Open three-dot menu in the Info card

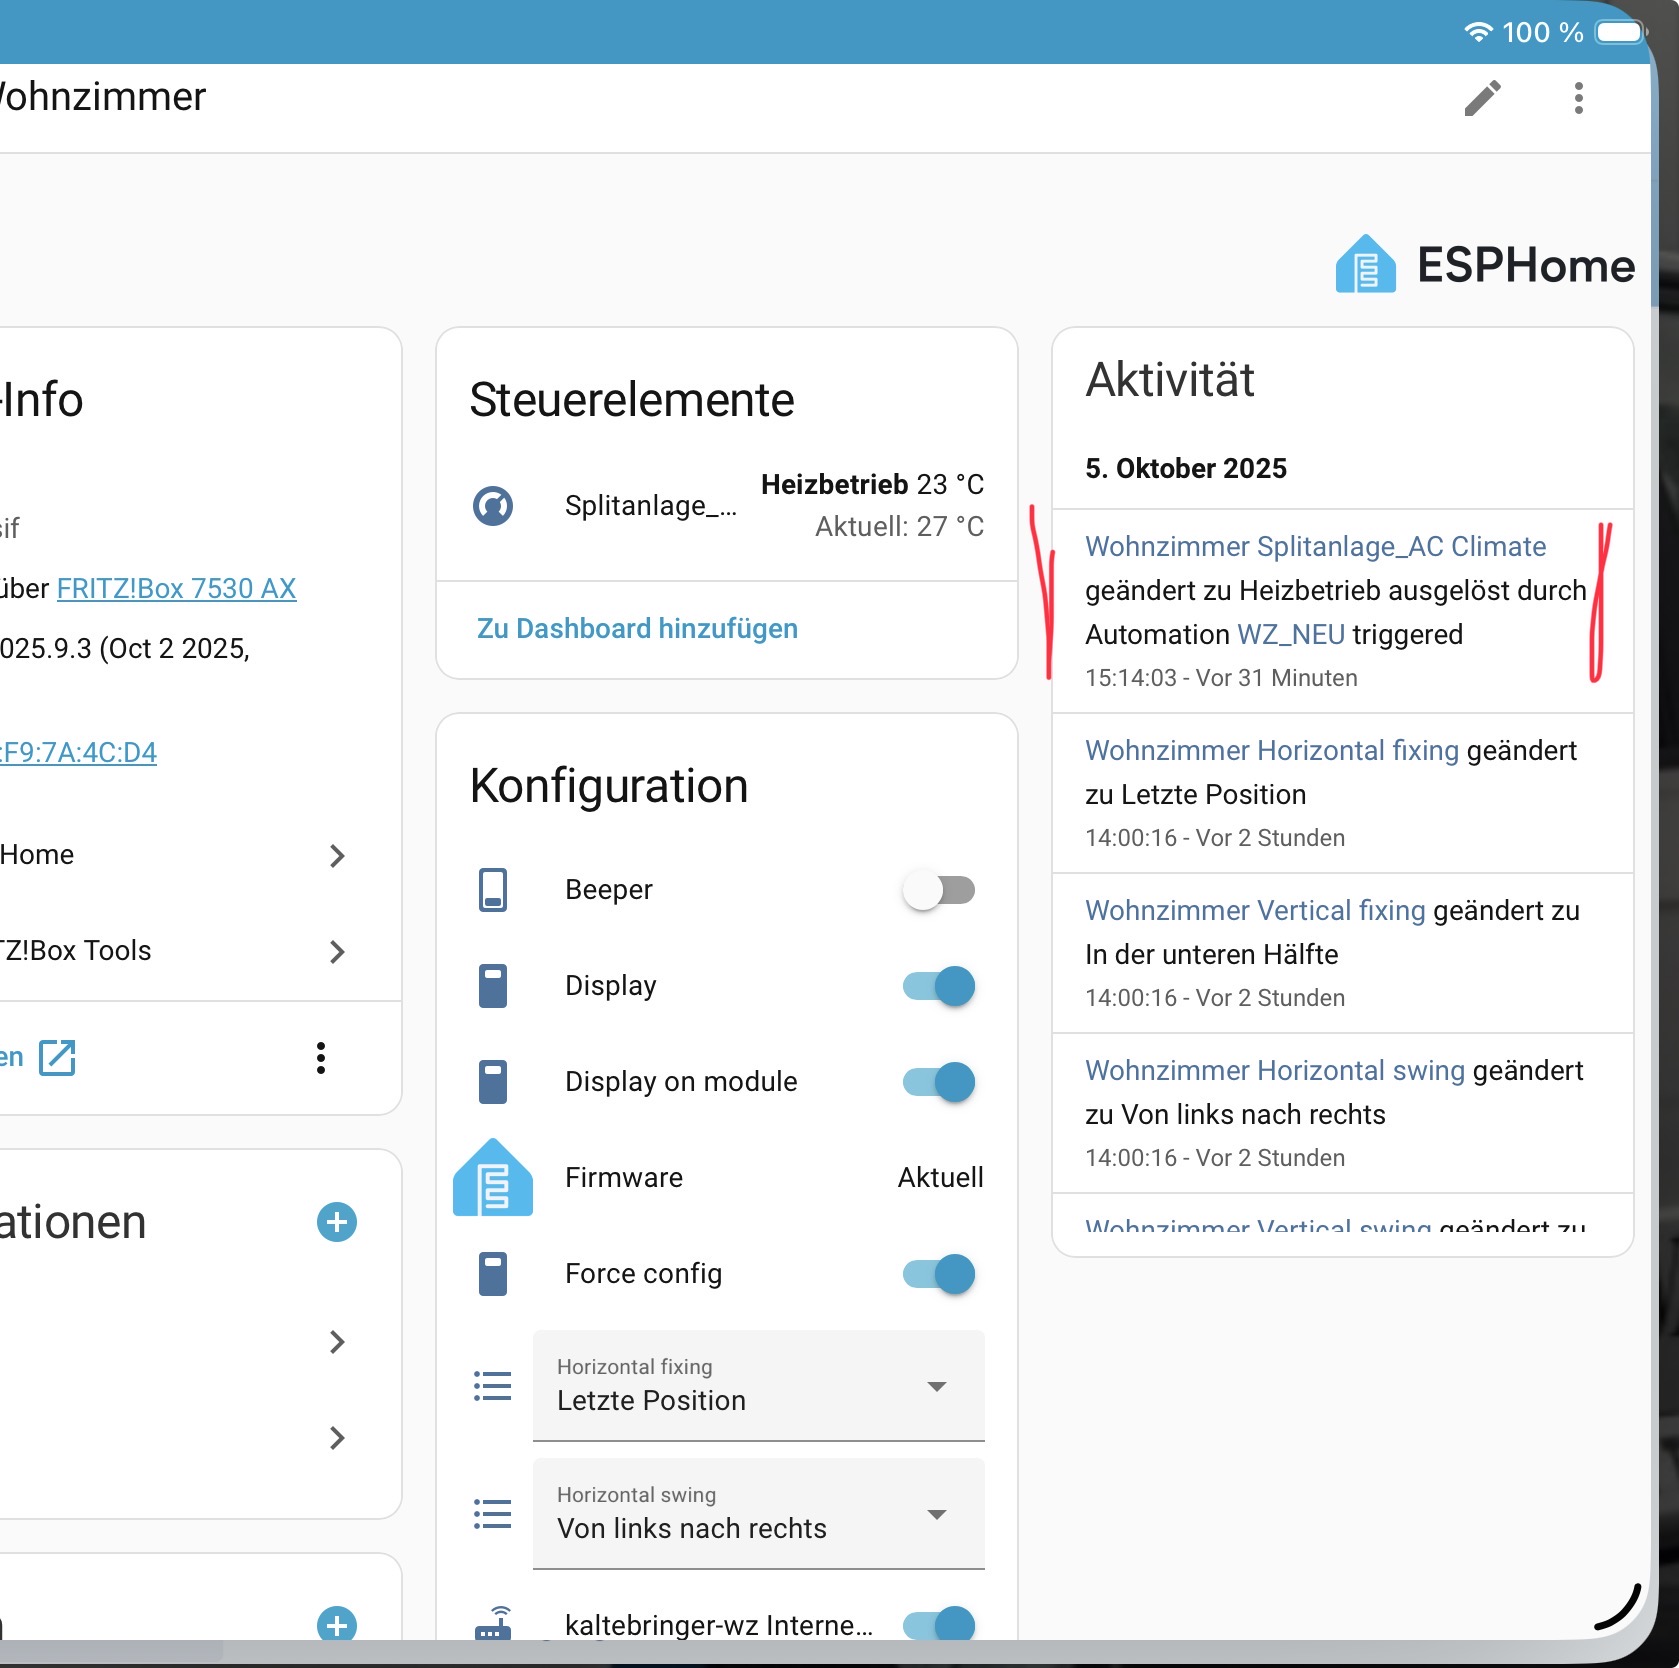[x=321, y=1057]
